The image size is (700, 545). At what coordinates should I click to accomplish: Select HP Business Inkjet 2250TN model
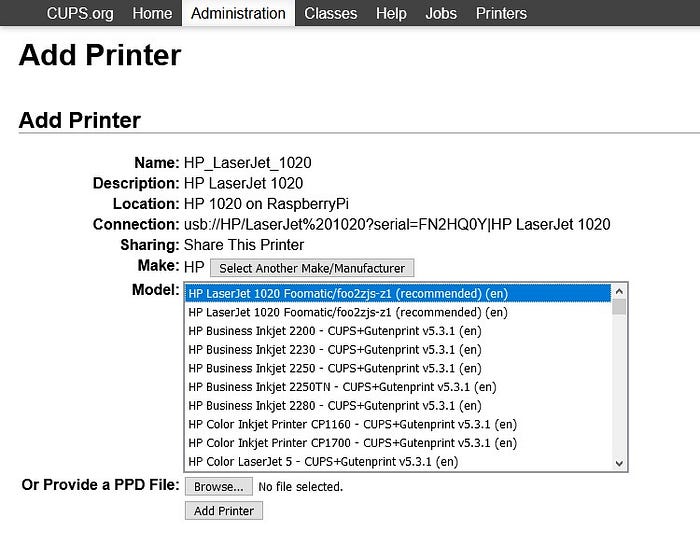tap(398, 387)
